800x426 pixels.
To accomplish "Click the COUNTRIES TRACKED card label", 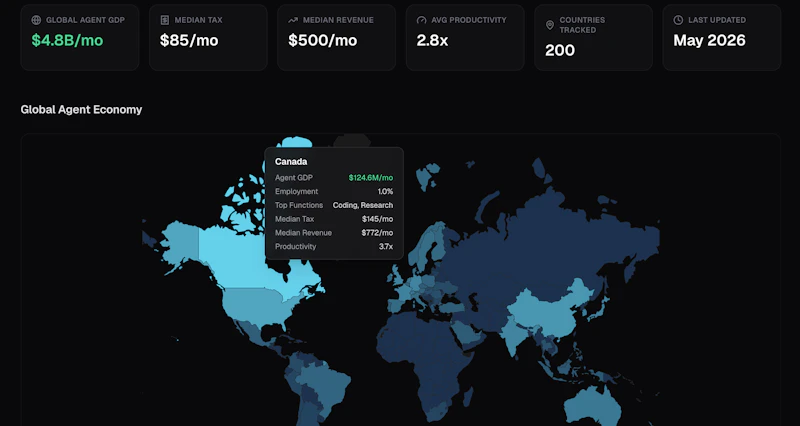I will coord(582,25).
